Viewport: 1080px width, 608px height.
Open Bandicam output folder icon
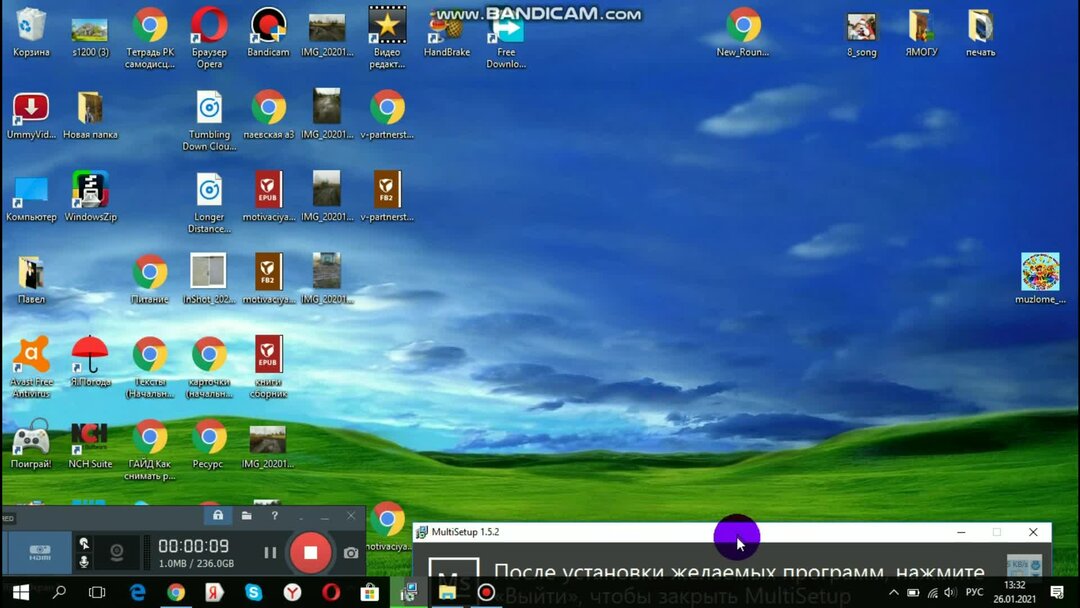click(x=246, y=515)
